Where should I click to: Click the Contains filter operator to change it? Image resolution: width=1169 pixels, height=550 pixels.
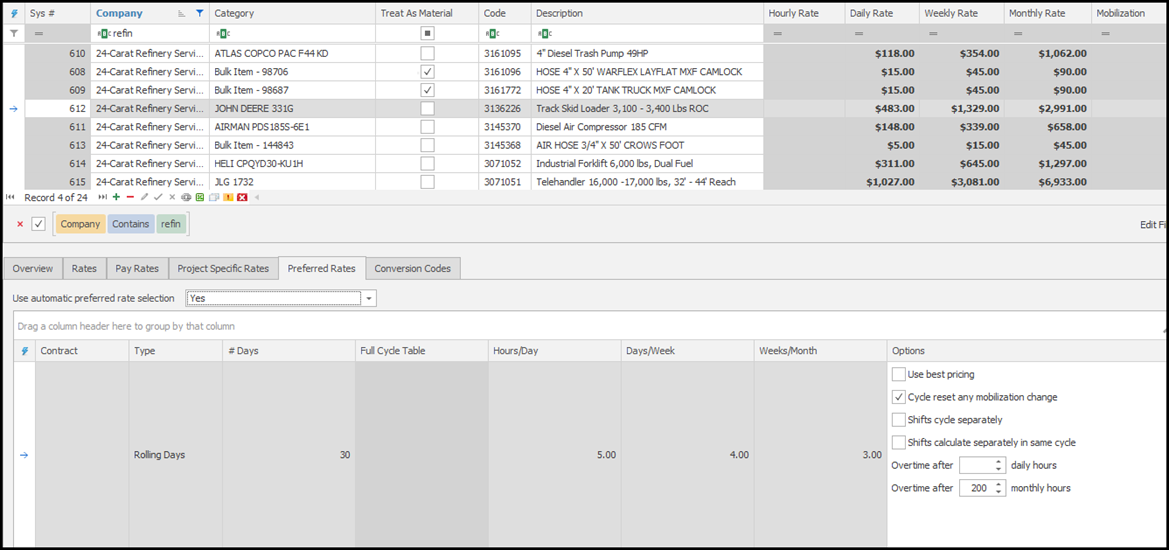coord(130,224)
